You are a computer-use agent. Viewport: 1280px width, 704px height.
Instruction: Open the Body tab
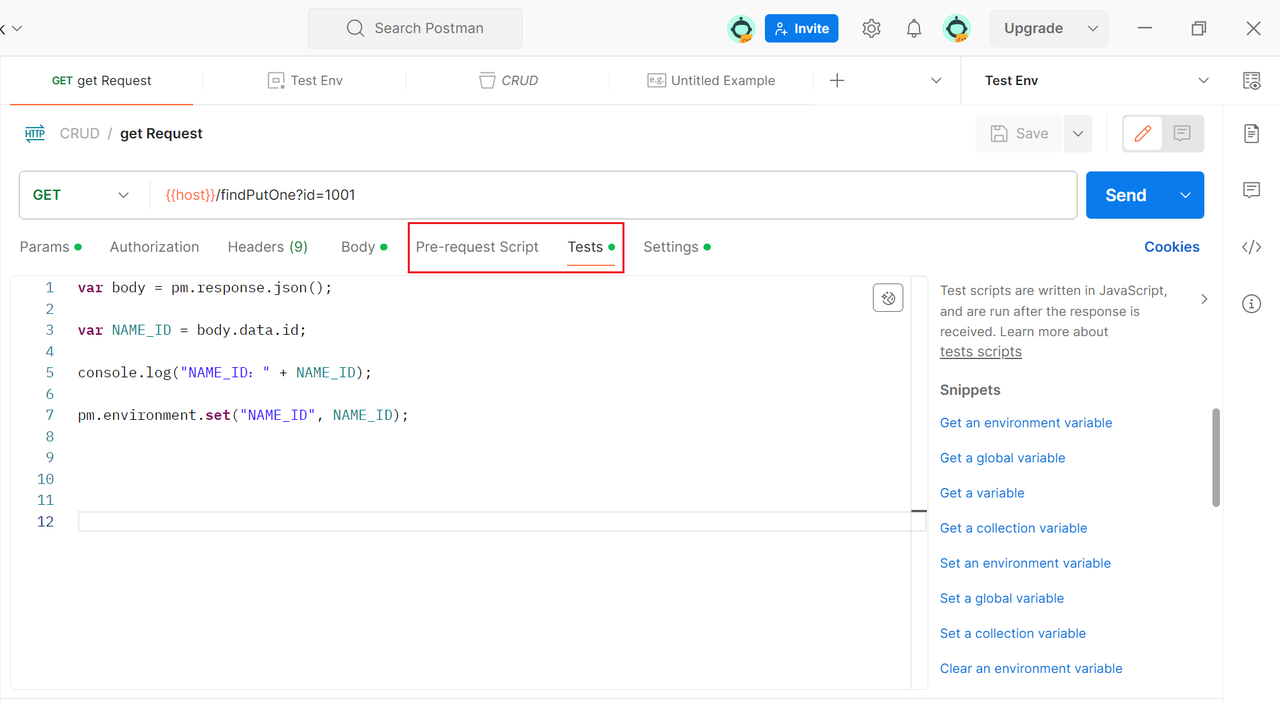tap(364, 247)
